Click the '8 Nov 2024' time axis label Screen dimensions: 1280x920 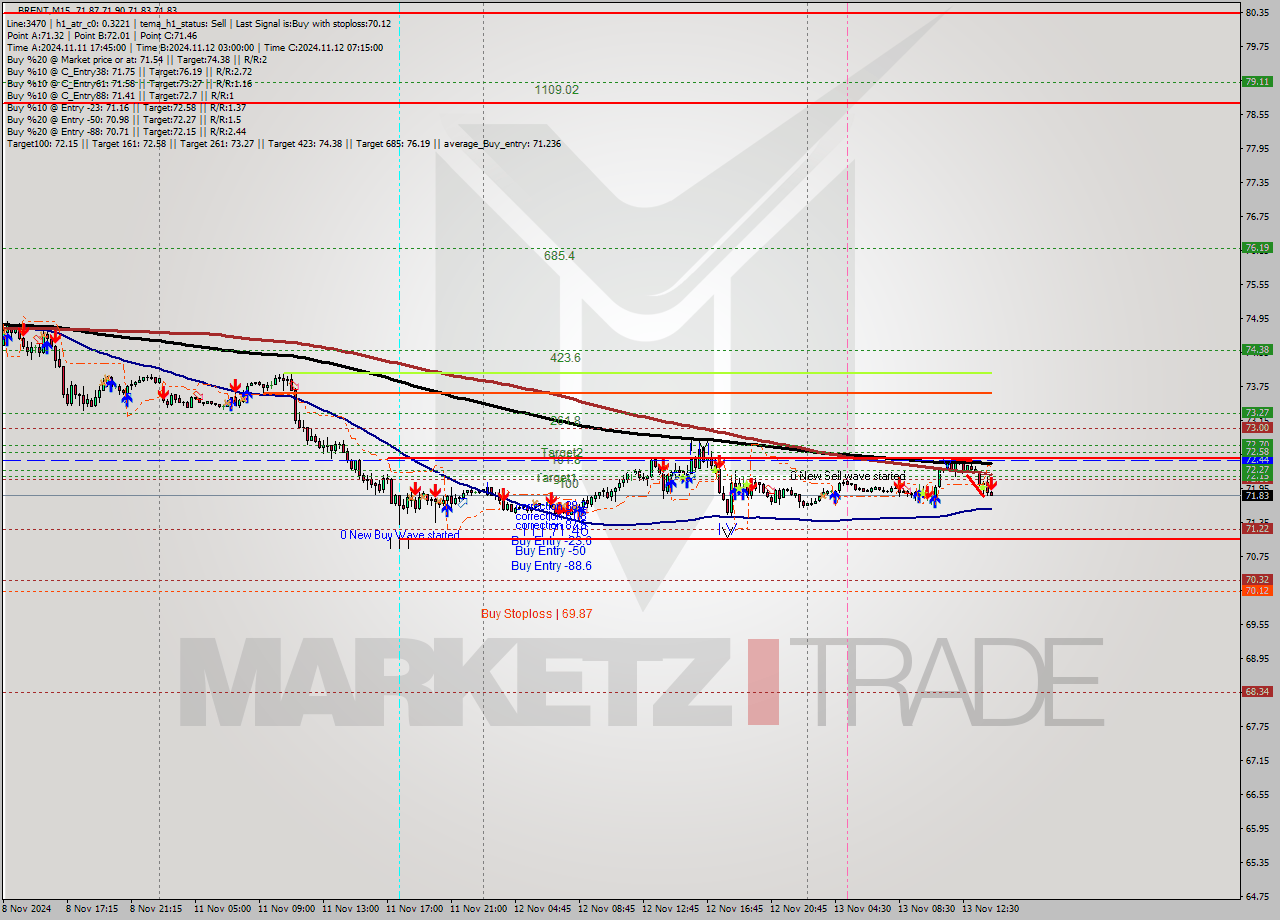[27, 909]
